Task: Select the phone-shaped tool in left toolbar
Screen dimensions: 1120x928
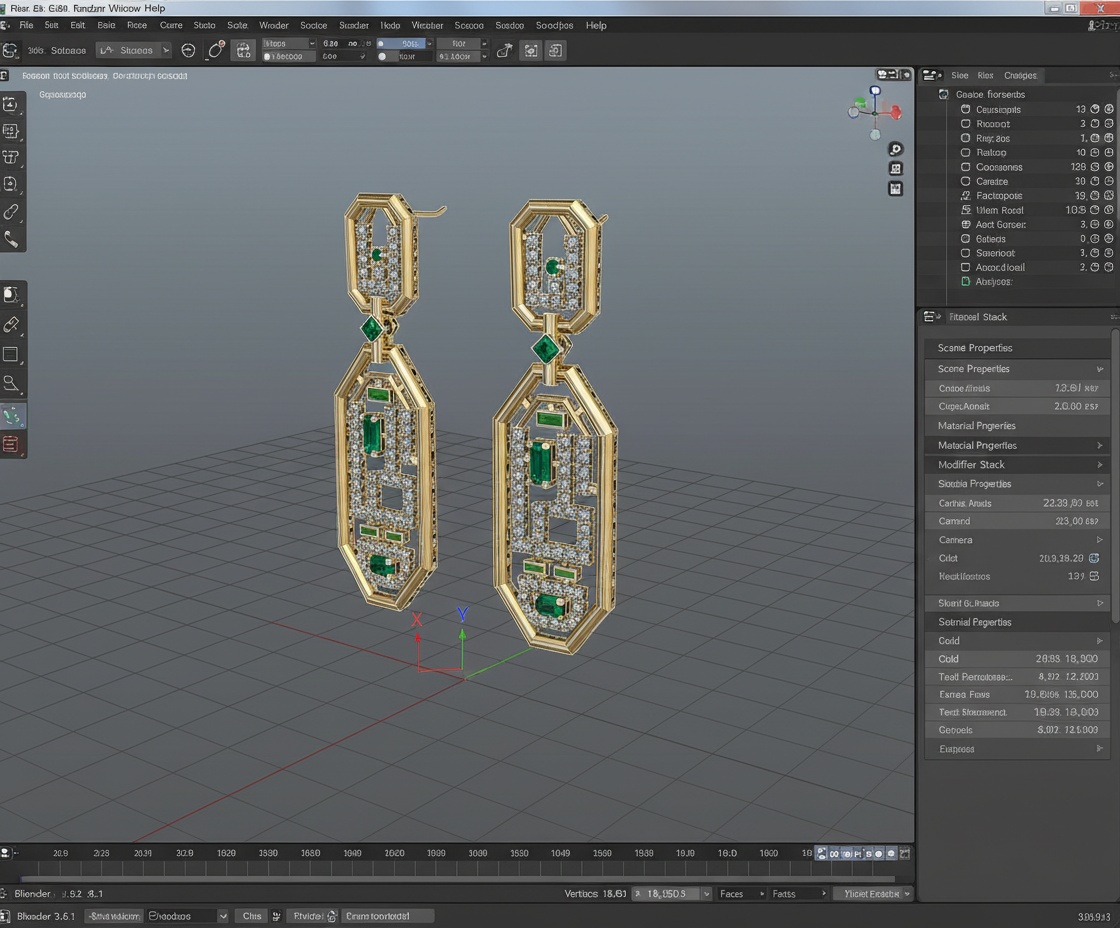Action: [12, 239]
